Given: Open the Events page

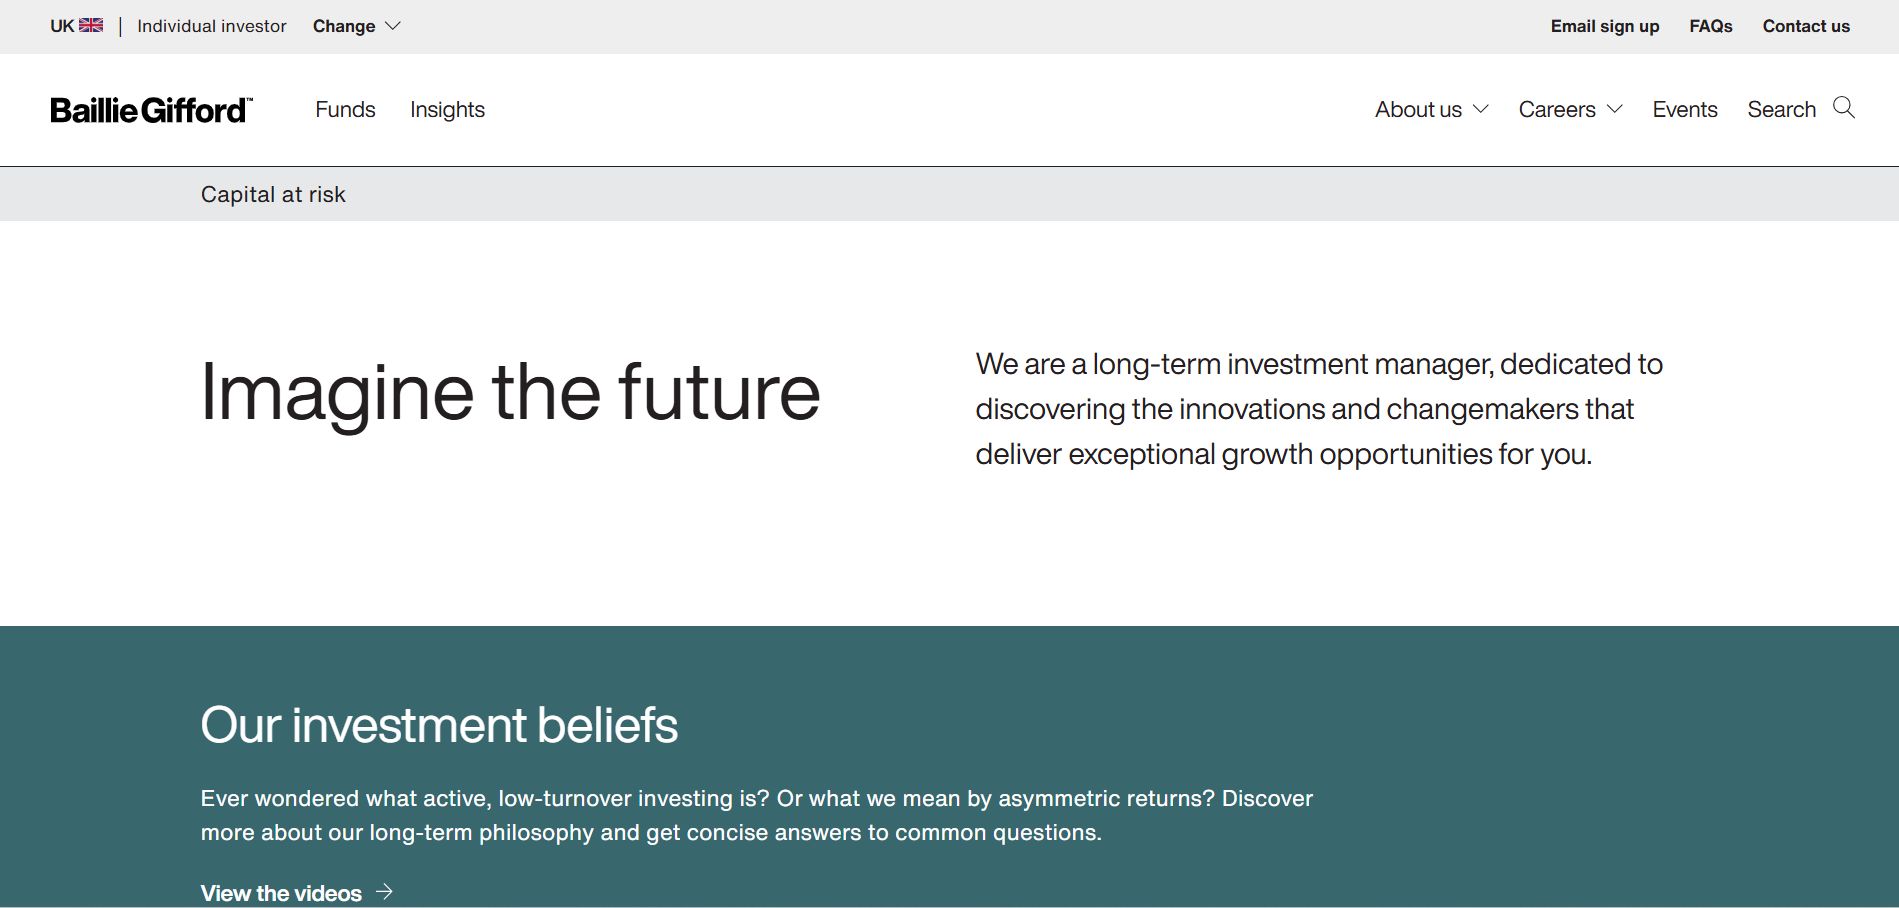Looking at the screenshot, I should [x=1685, y=110].
